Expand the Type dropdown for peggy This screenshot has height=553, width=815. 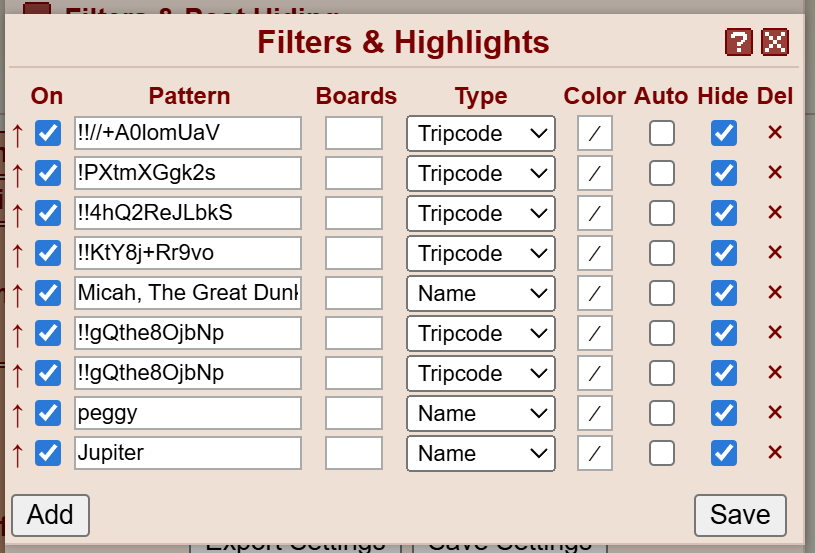(x=481, y=414)
